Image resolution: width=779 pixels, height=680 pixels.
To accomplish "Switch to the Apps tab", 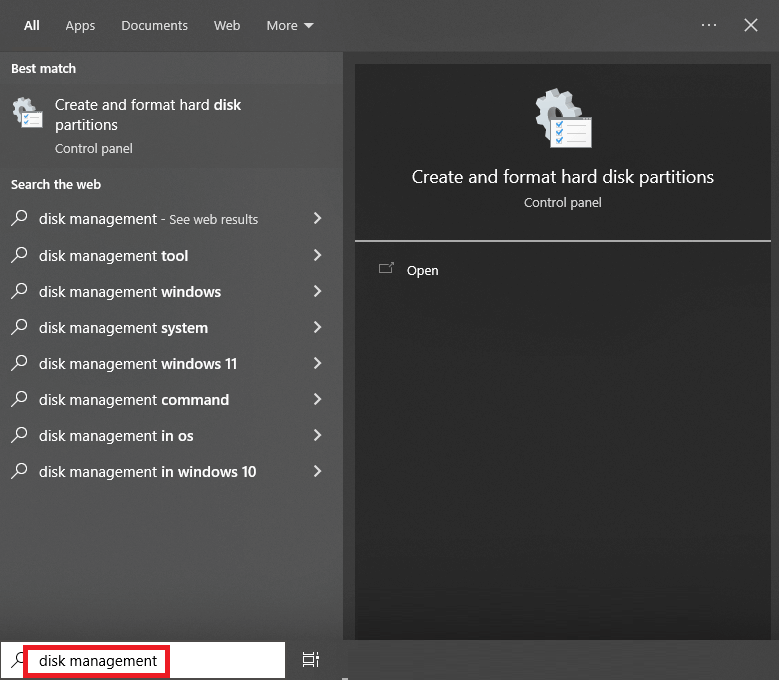I will (80, 25).
